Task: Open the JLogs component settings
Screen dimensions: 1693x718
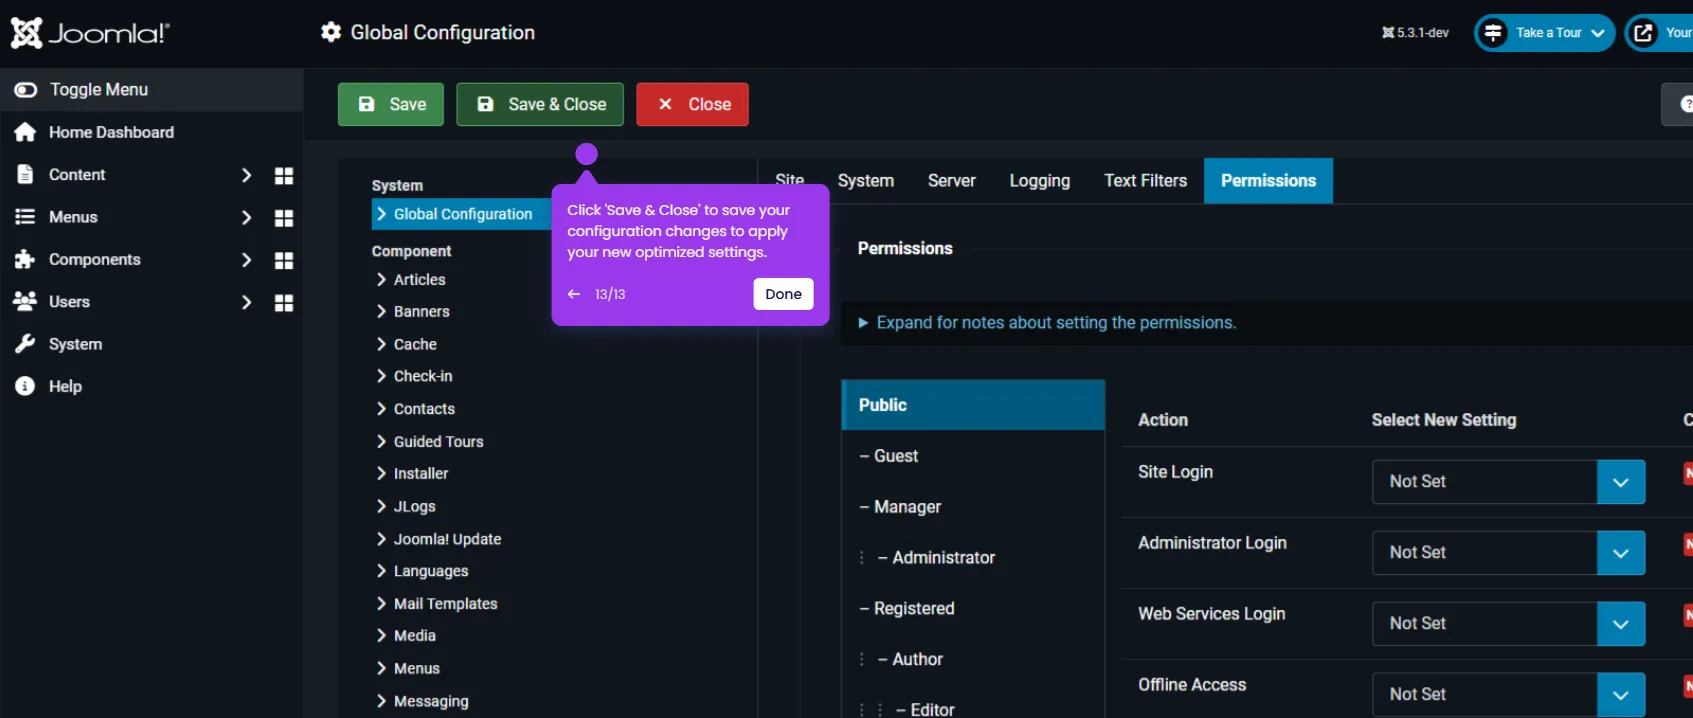Action: [414, 506]
